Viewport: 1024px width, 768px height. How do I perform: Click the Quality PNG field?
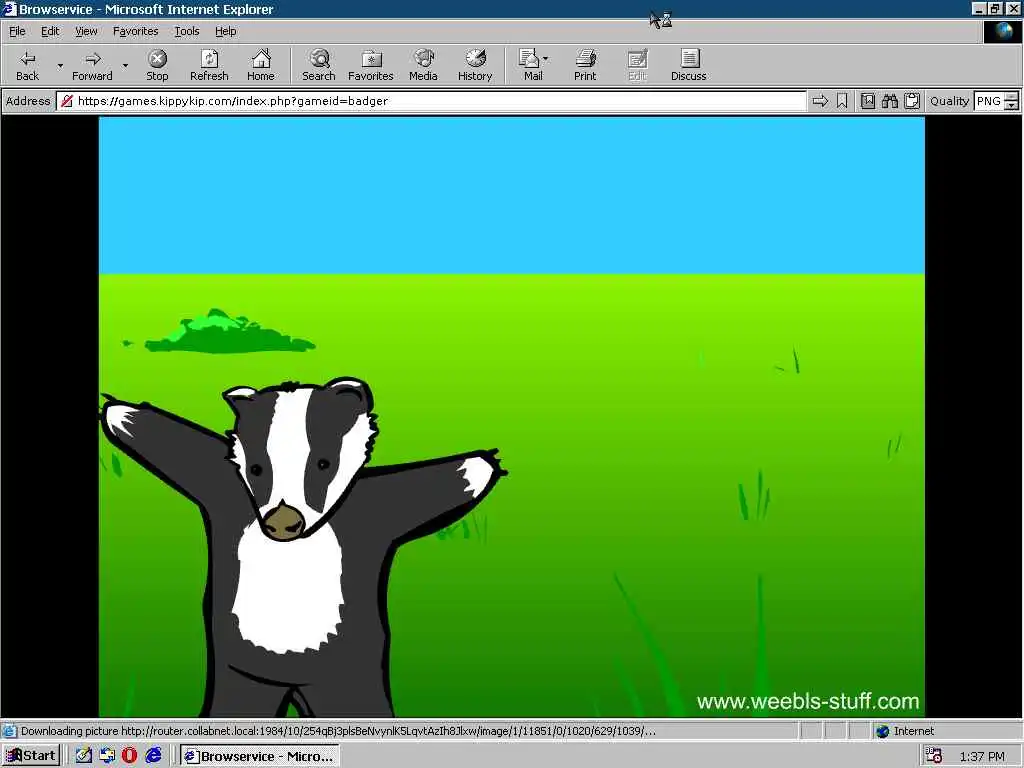click(x=988, y=101)
